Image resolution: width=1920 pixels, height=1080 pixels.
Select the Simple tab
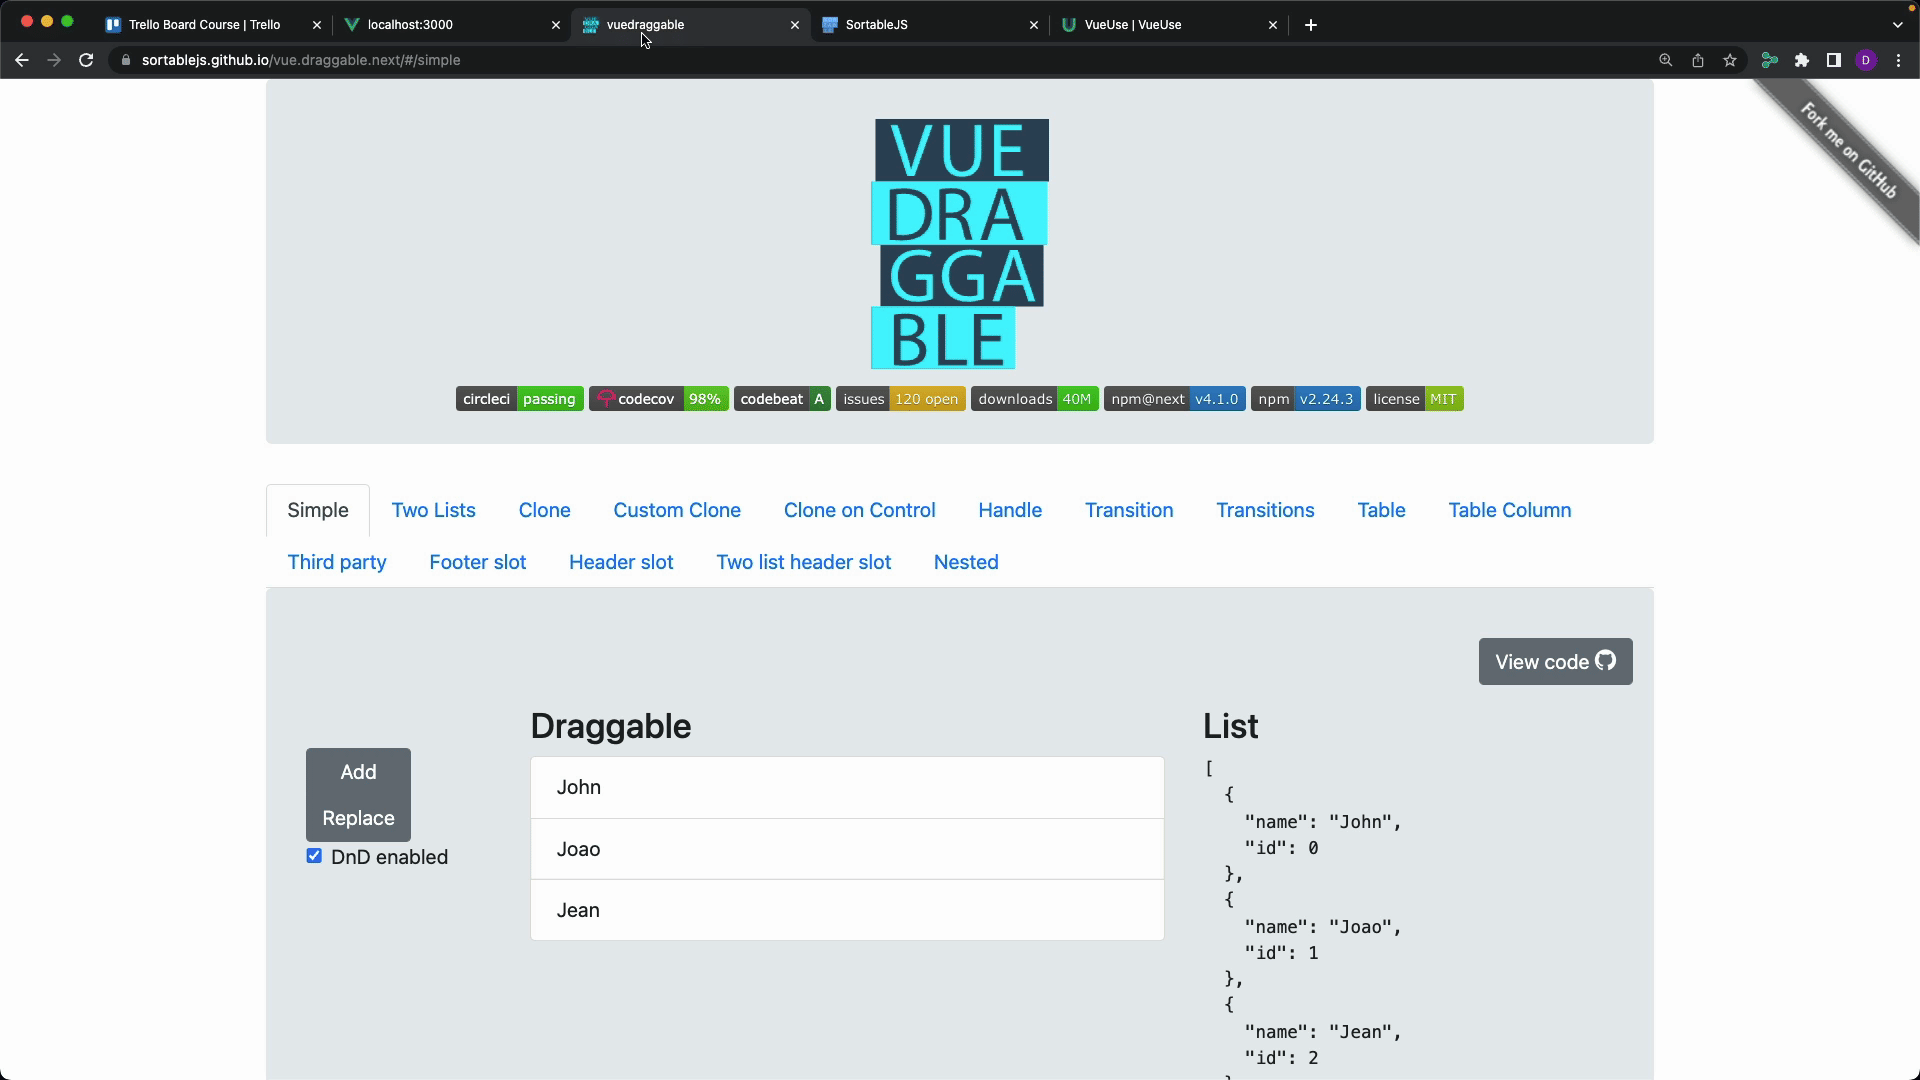(318, 510)
